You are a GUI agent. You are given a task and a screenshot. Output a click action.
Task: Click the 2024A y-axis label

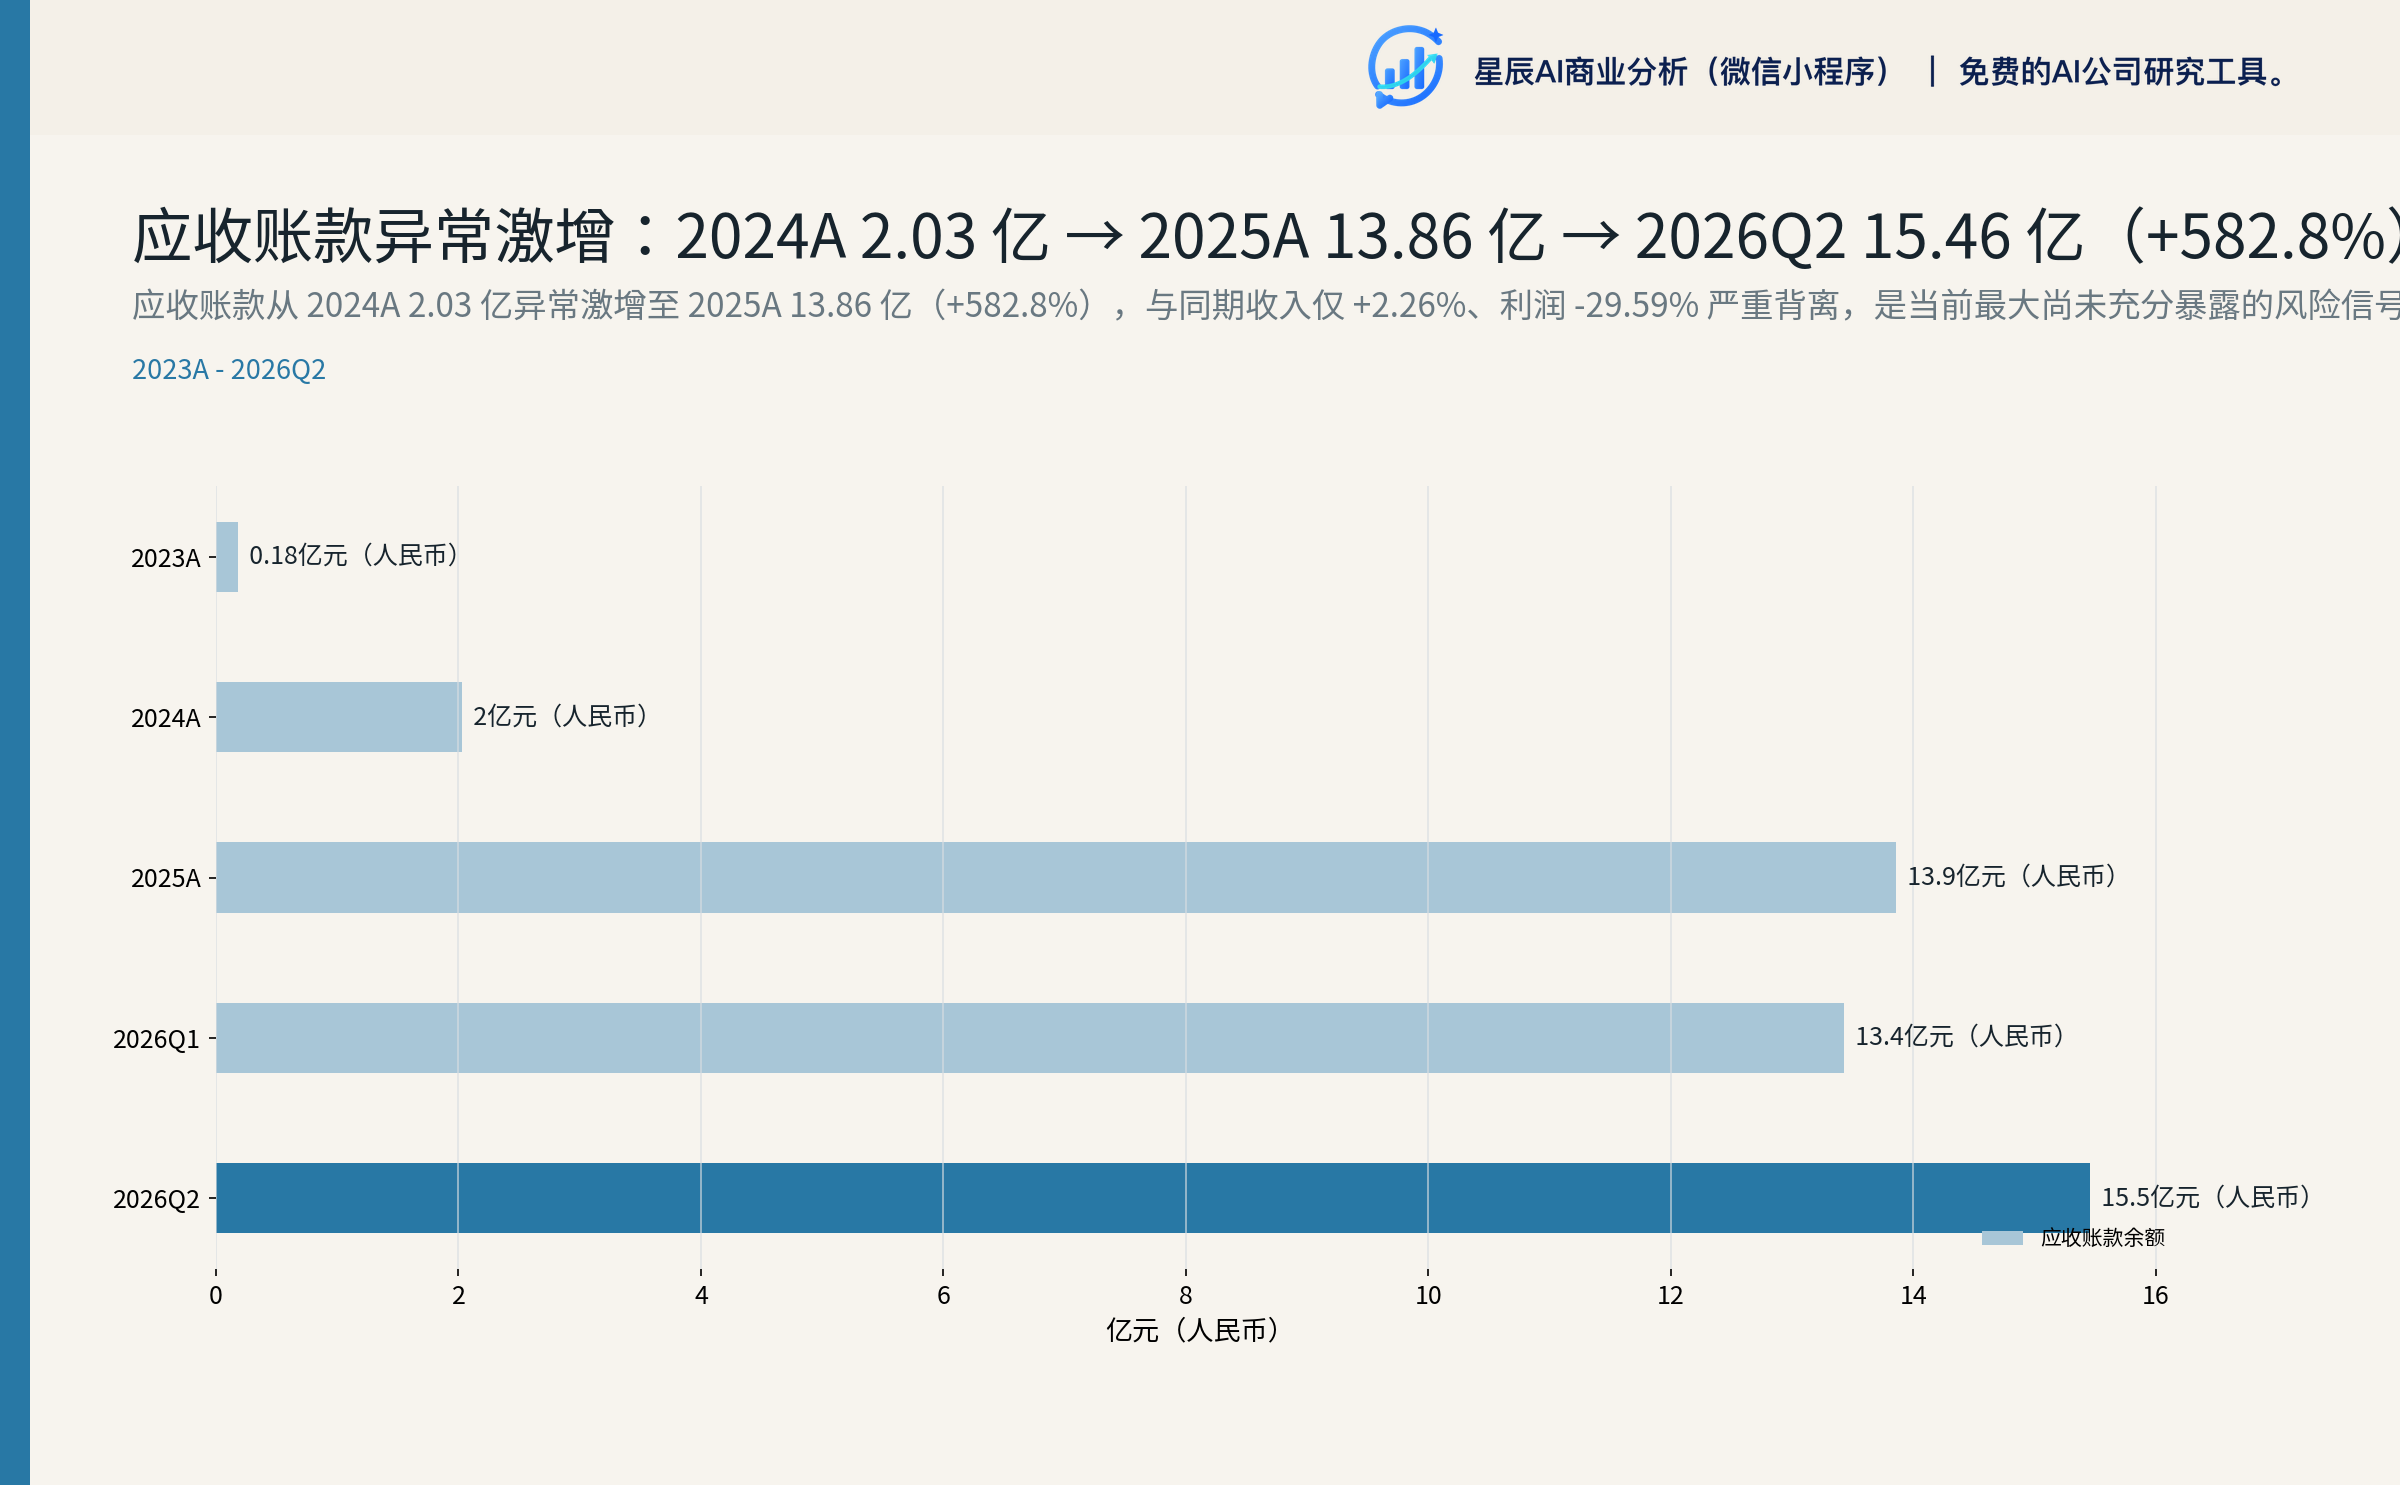coord(166,718)
